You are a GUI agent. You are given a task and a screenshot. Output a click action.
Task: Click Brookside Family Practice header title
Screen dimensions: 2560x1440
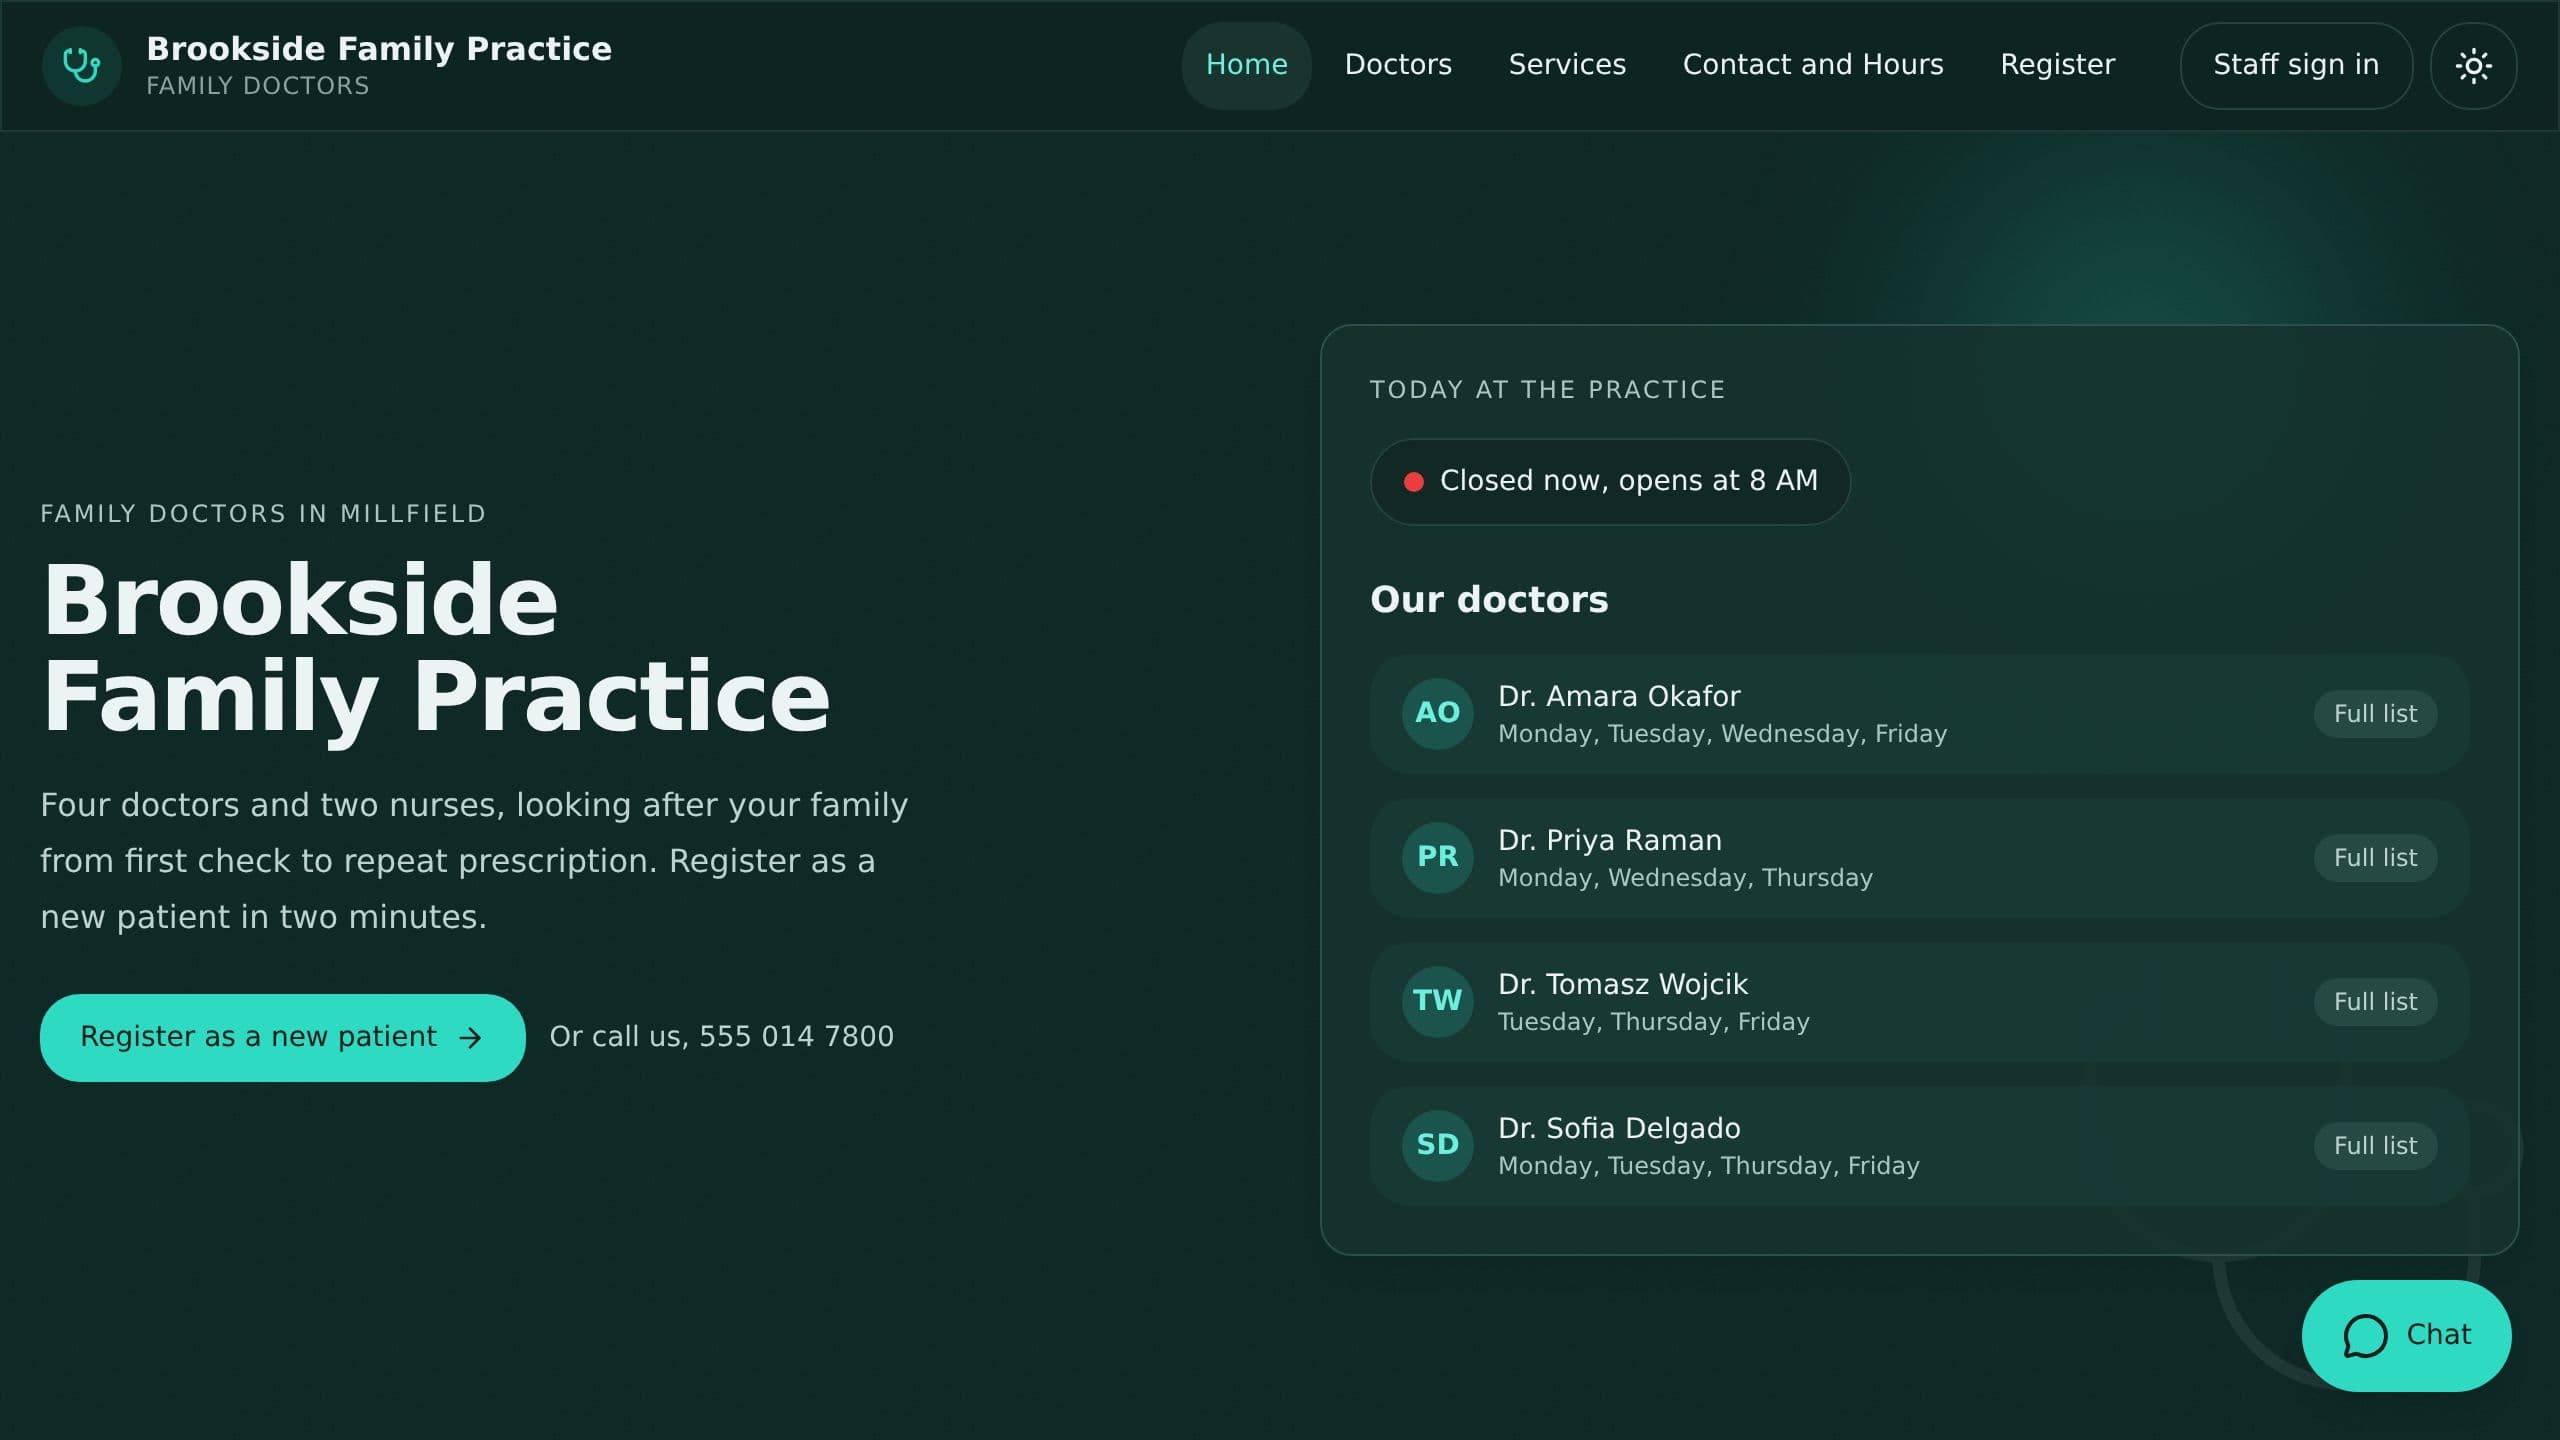click(379, 49)
